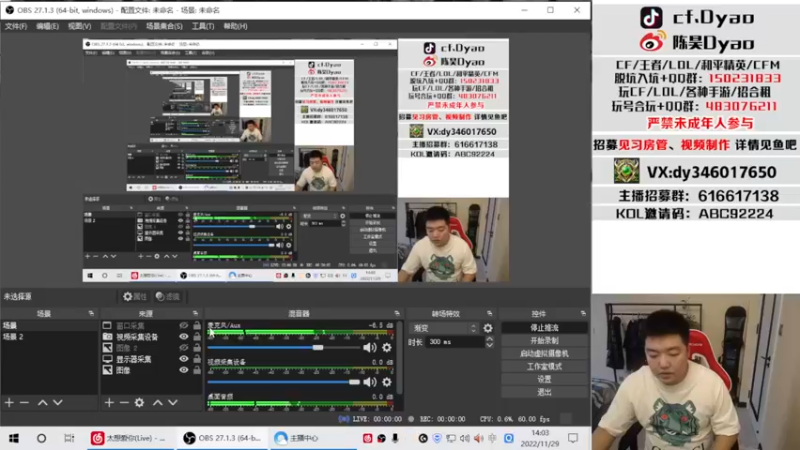Screen dimensions: 800x450
Task: Click the 工作室模式 button
Action: [x=544, y=366]
